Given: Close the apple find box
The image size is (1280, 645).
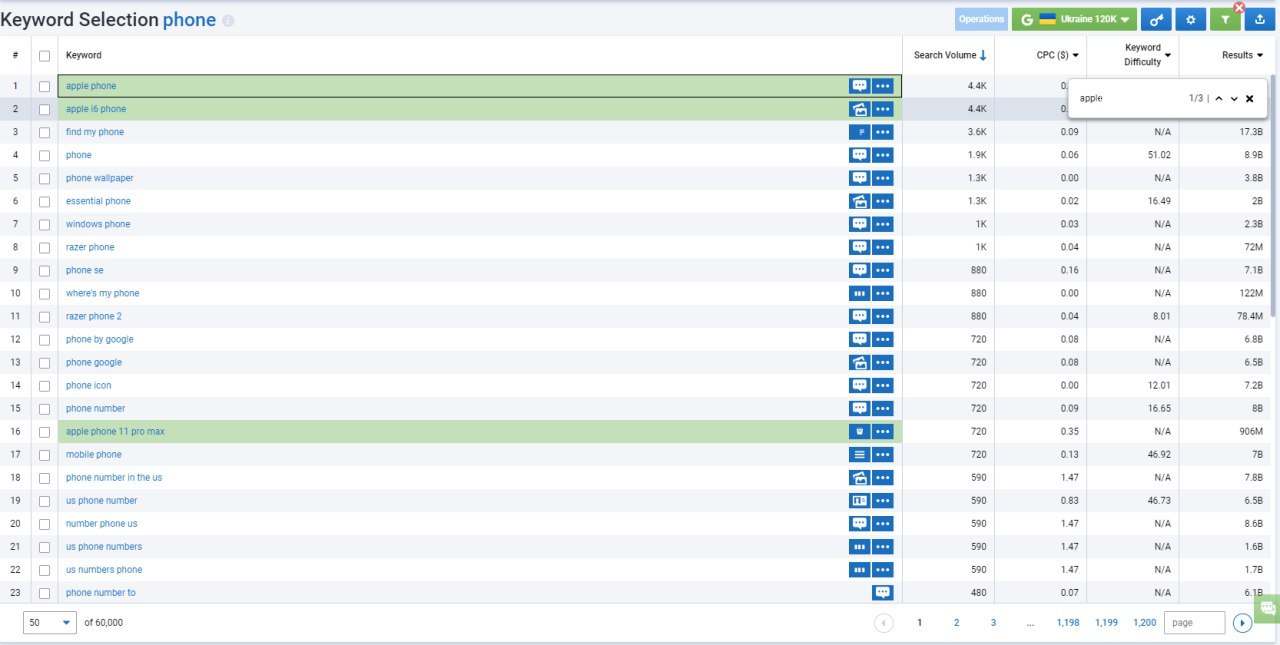Looking at the screenshot, I should click(1250, 98).
